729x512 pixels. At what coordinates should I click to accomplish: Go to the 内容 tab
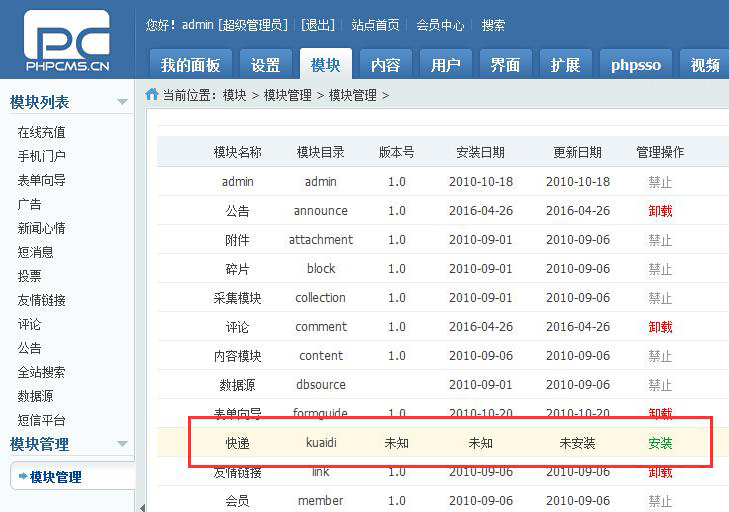click(385, 65)
